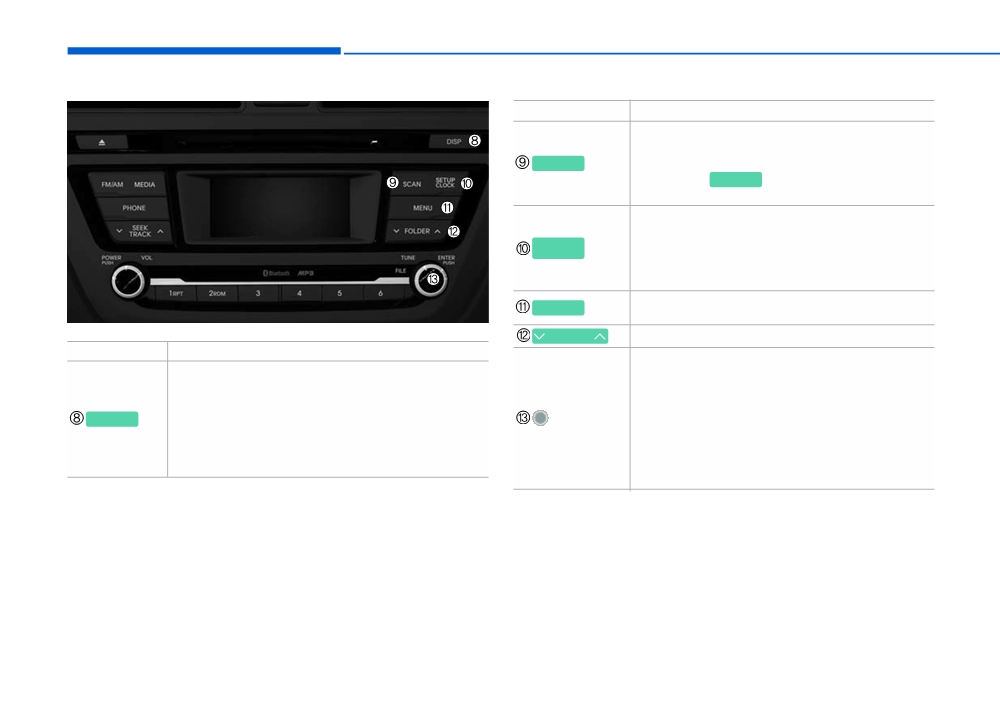Click the Bluetooth logo on the radio
The width and height of the screenshot is (1000, 704).
(x=276, y=273)
